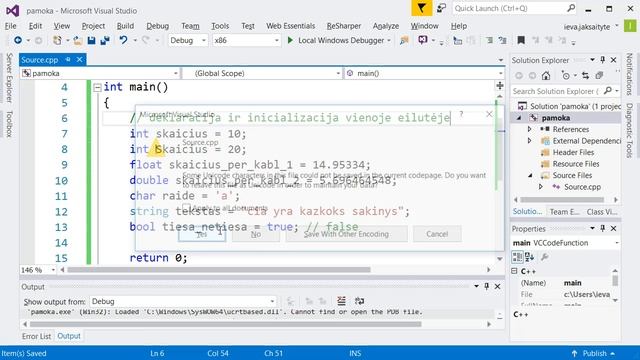Screen dimensions: 640x360
Task: Open Find in Files from the toolbar
Action: click(404, 40)
